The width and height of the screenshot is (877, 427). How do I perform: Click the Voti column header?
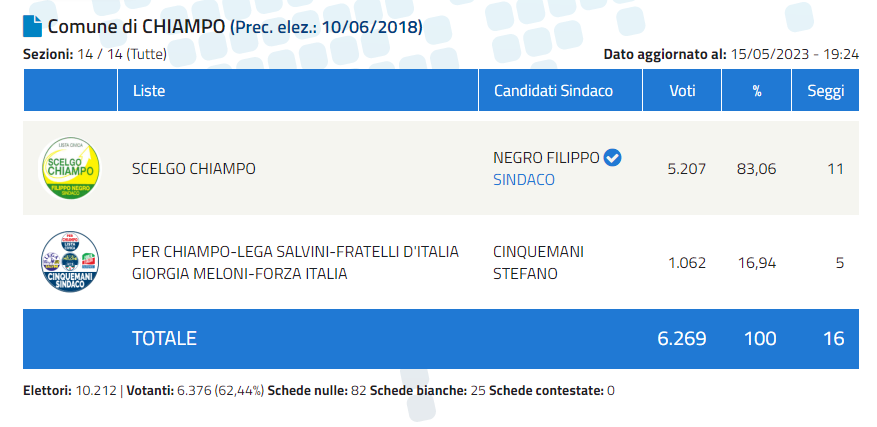682,91
